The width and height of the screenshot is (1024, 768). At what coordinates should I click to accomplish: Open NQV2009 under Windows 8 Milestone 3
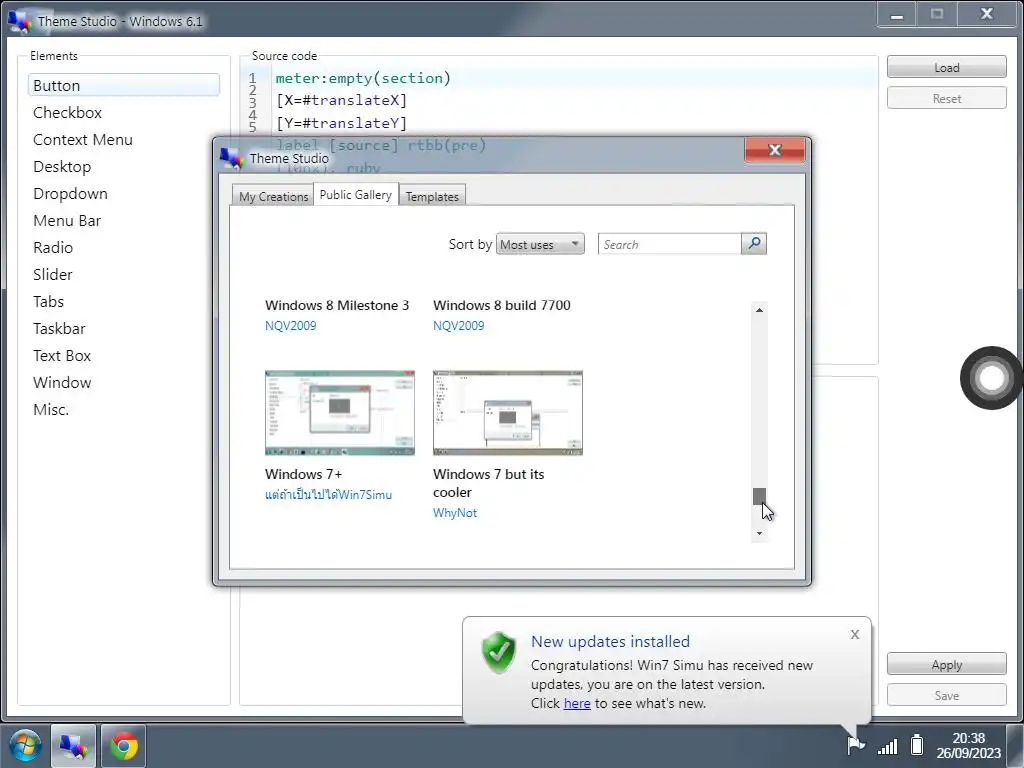pyautogui.click(x=291, y=326)
